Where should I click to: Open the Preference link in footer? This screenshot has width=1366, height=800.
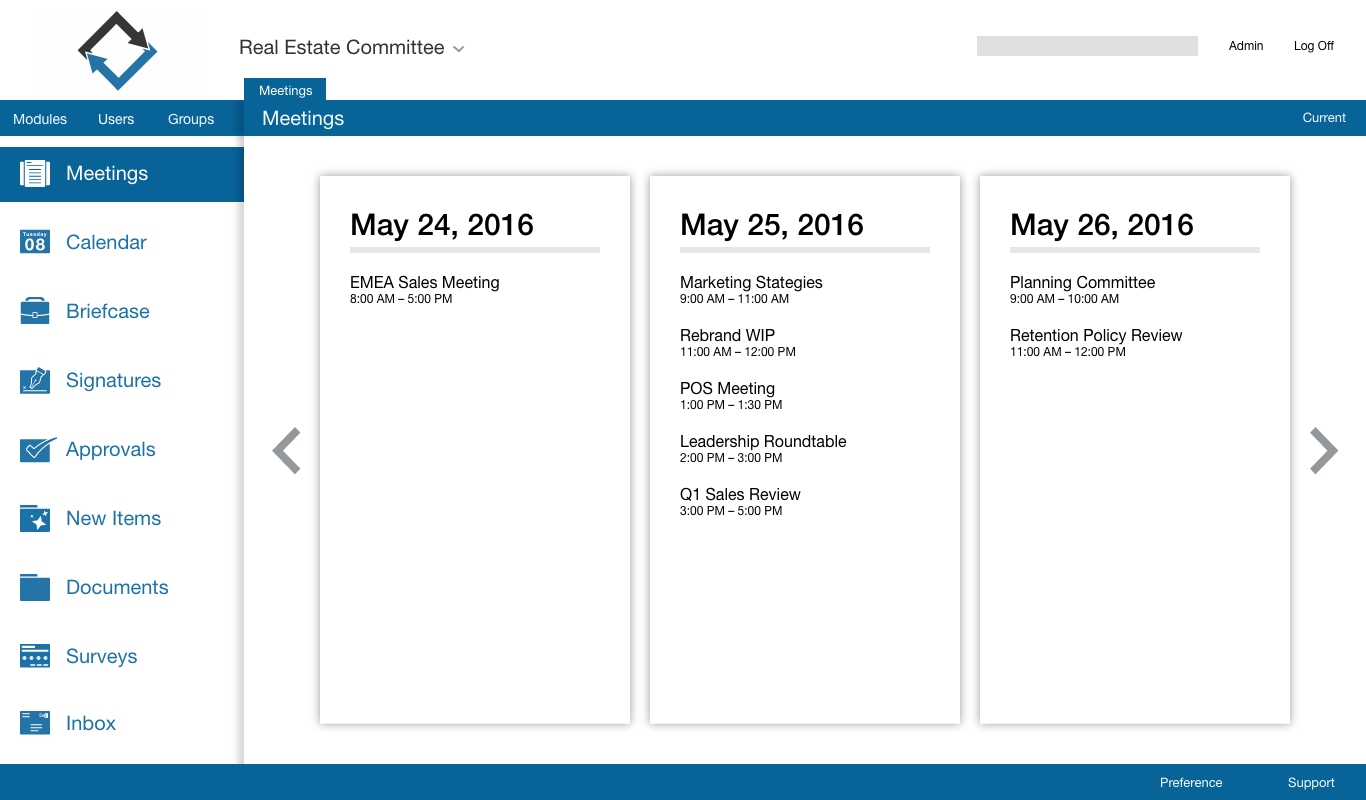click(x=1191, y=783)
